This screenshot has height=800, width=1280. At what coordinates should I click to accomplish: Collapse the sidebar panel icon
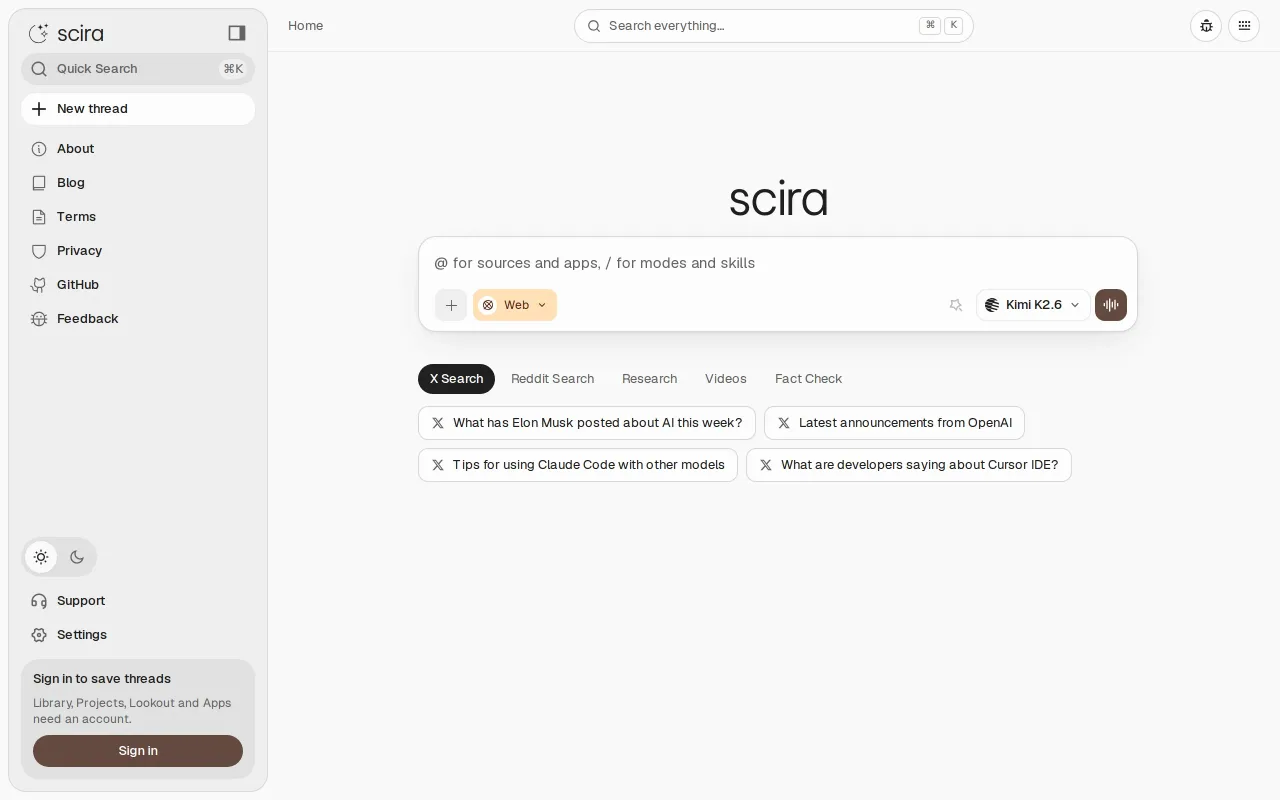click(x=237, y=33)
